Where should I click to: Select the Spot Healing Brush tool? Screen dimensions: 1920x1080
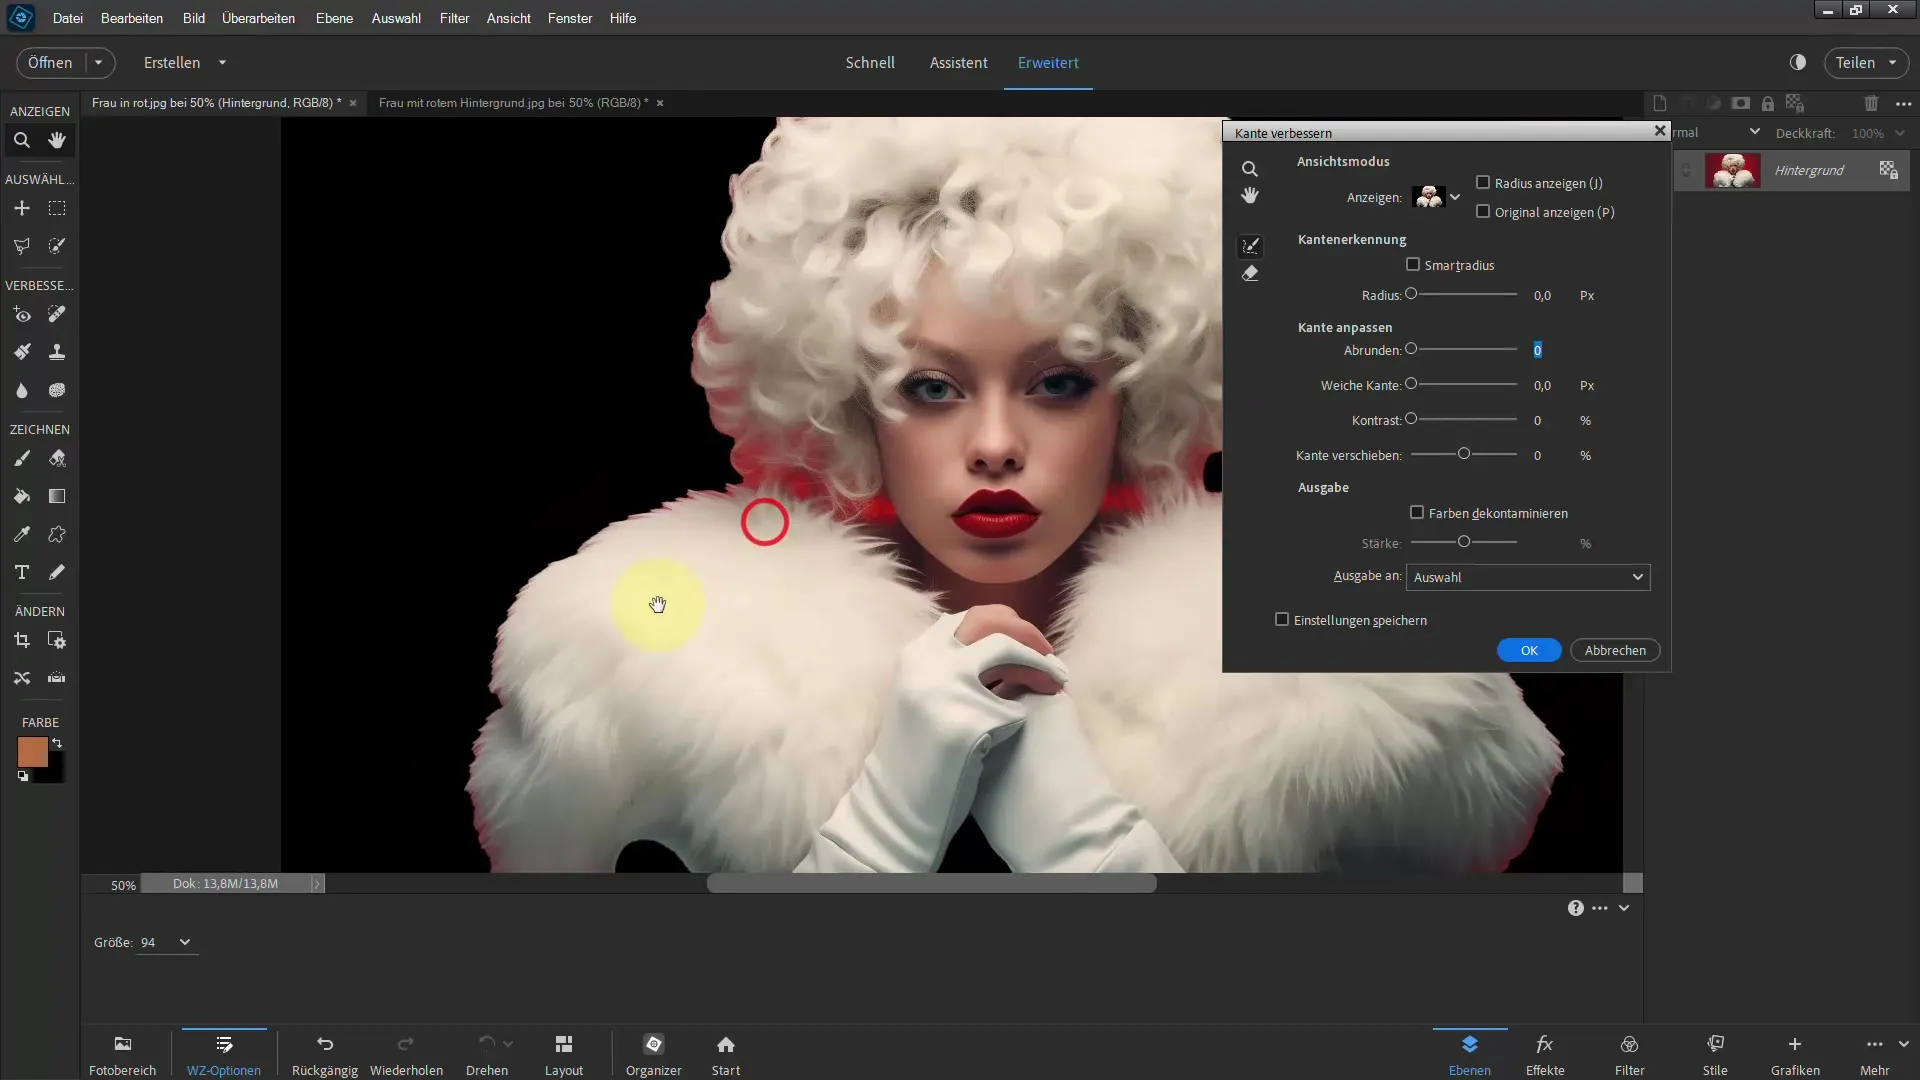coord(57,315)
